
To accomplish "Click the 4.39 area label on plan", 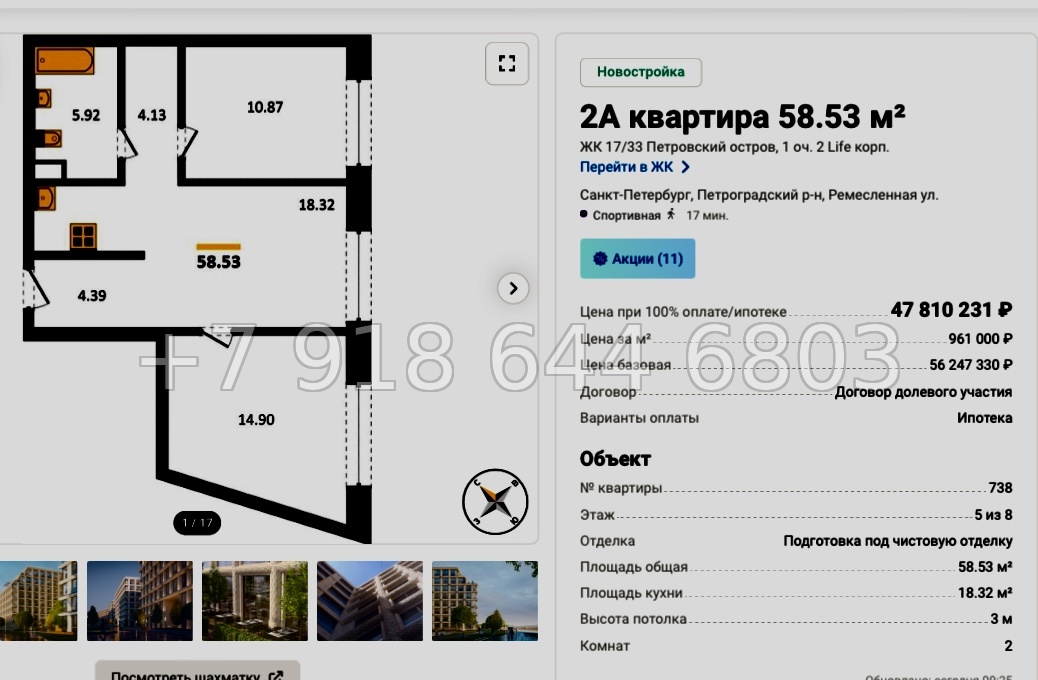I will click(92, 296).
